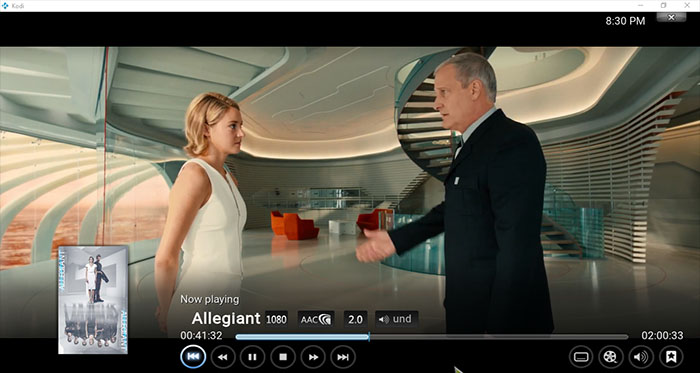Screen dimensions: 700x373
Task: Click the 2.0 audio channels badge
Action: 355,319
